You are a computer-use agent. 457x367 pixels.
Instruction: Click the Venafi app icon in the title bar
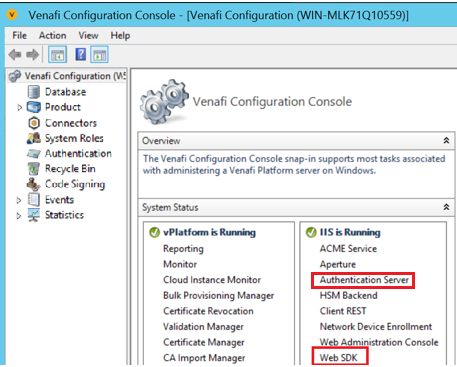12,15
